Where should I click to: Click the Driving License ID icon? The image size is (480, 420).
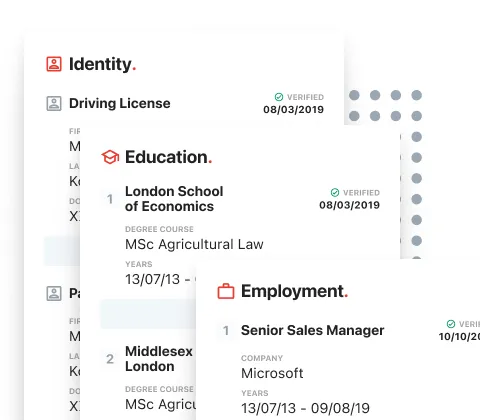coord(54,103)
